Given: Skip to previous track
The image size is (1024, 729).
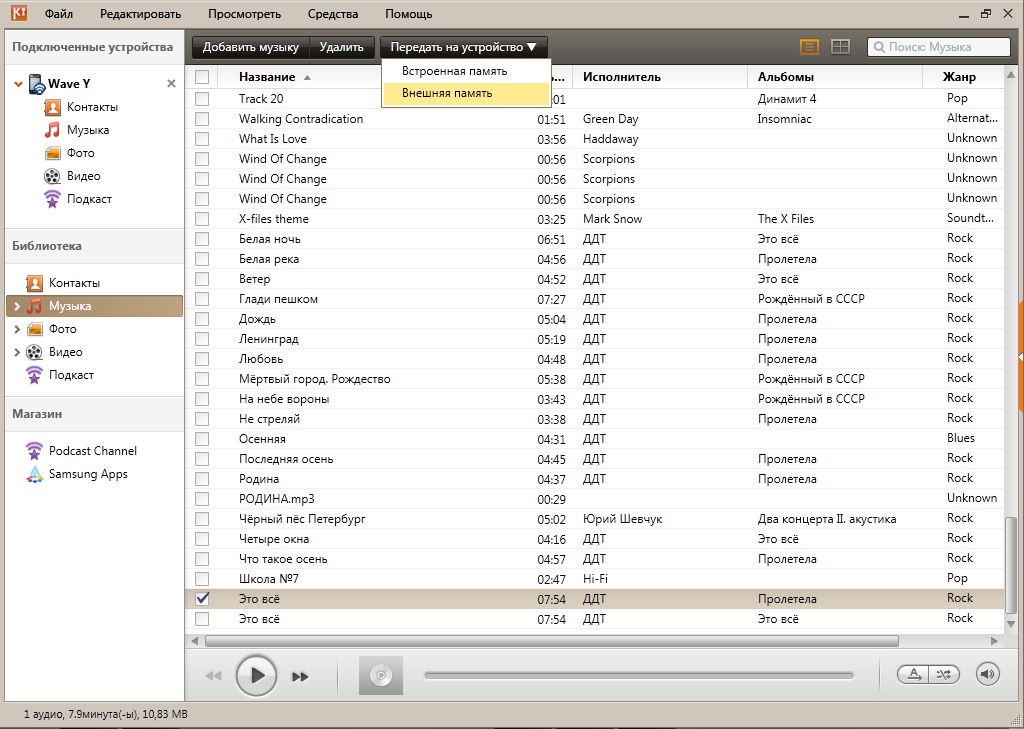Looking at the screenshot, I should click(x=214, y=676).
